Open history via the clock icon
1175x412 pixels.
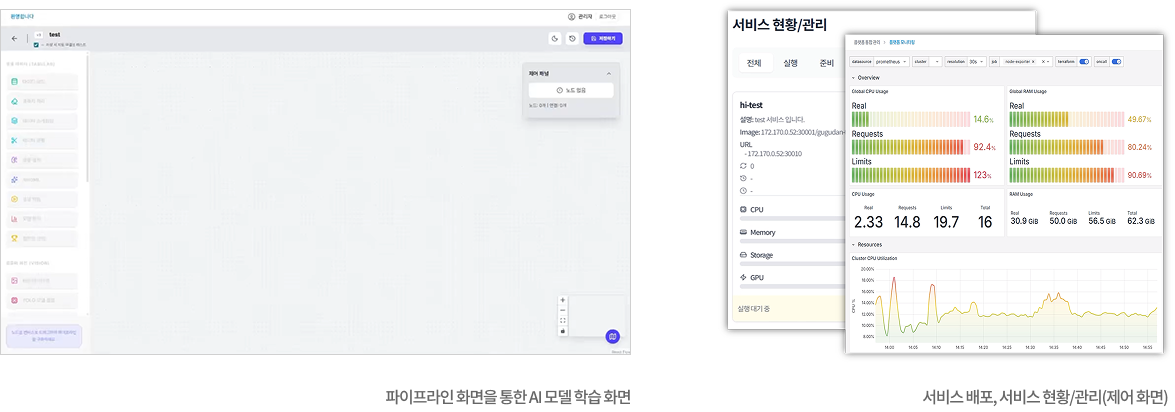click(572, 39)
